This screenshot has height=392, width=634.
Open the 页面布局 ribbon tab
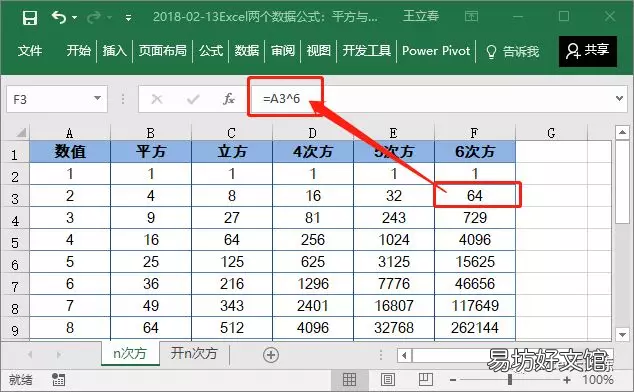coord(163,51)
